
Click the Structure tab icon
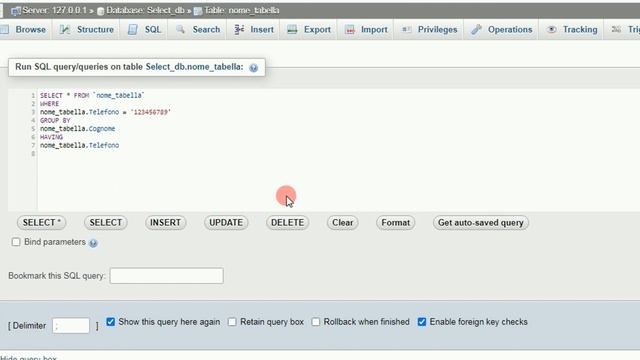coord(65,29)
